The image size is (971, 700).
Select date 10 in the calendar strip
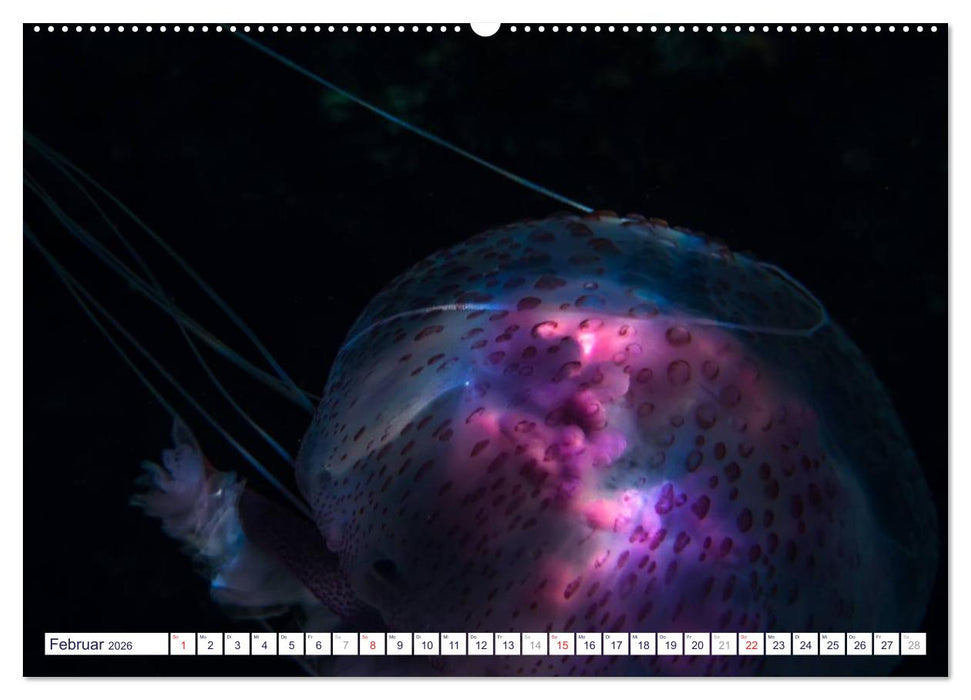(x=426, y=645)
